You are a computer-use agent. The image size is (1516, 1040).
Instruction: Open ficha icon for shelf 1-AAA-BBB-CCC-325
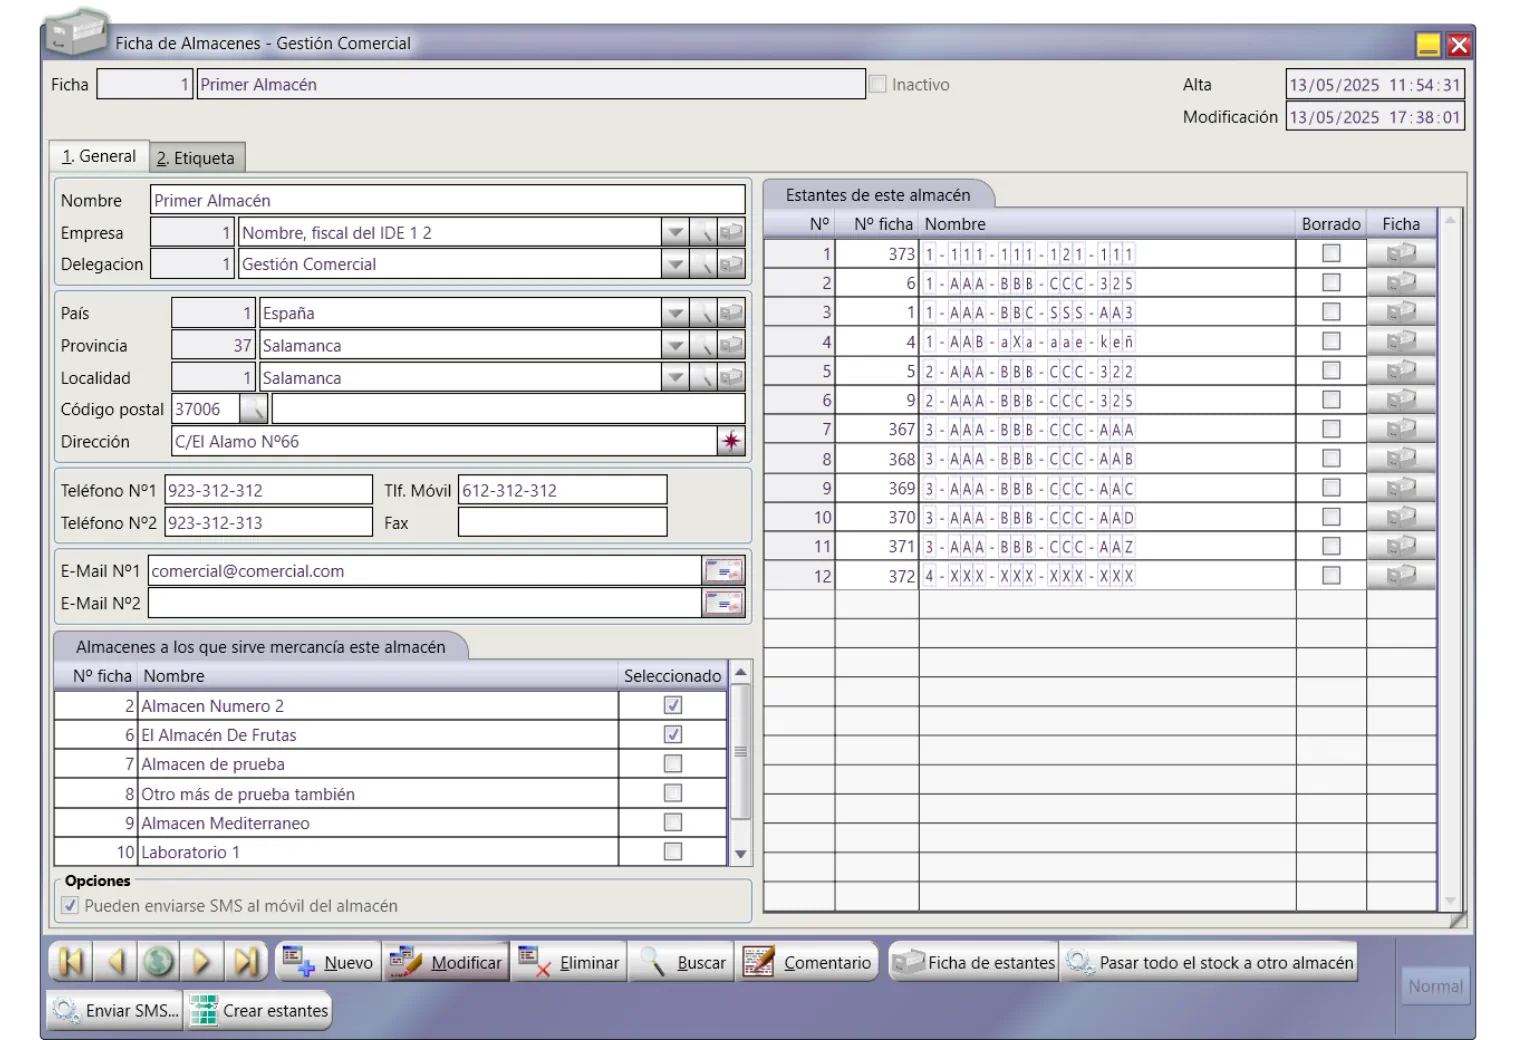click(x=1401, y=283)
